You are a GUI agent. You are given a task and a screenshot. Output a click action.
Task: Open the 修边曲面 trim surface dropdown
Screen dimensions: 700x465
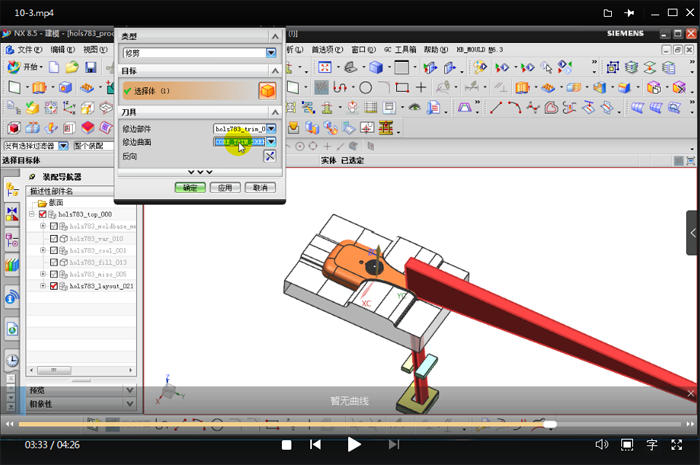pos(270,142)
